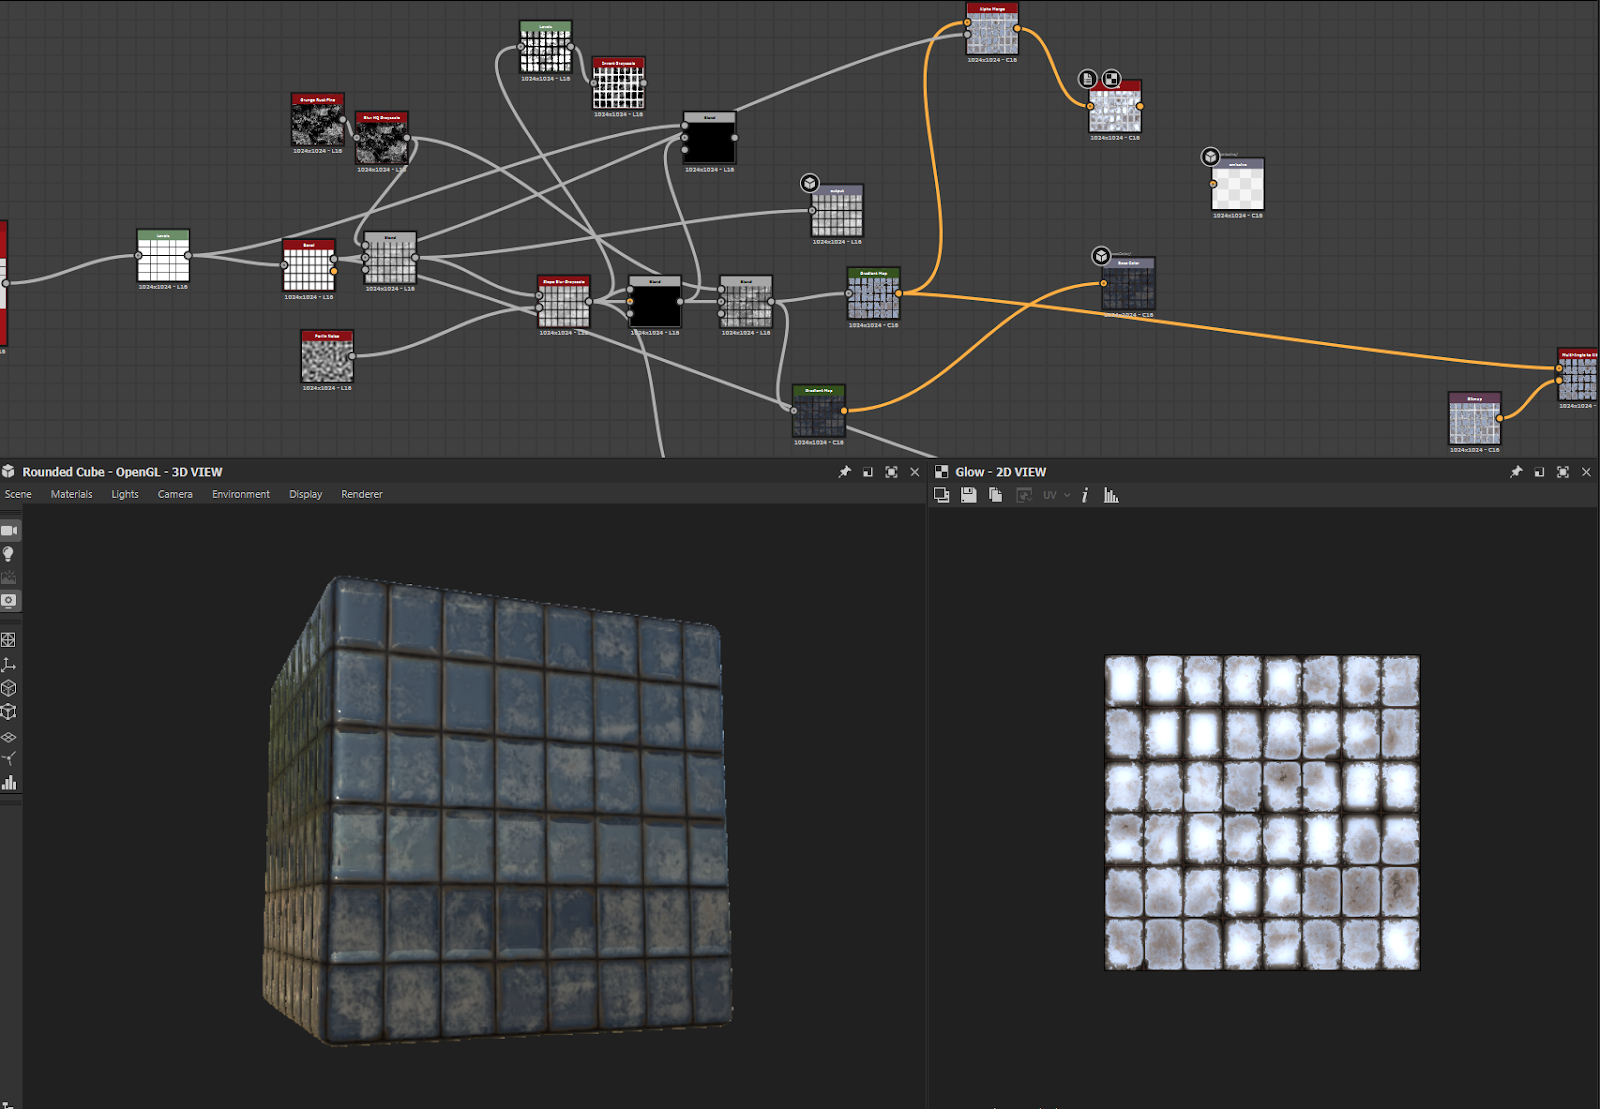Select the emissive checkerboard output node

pyautogui.click(x=1238, y=185)
